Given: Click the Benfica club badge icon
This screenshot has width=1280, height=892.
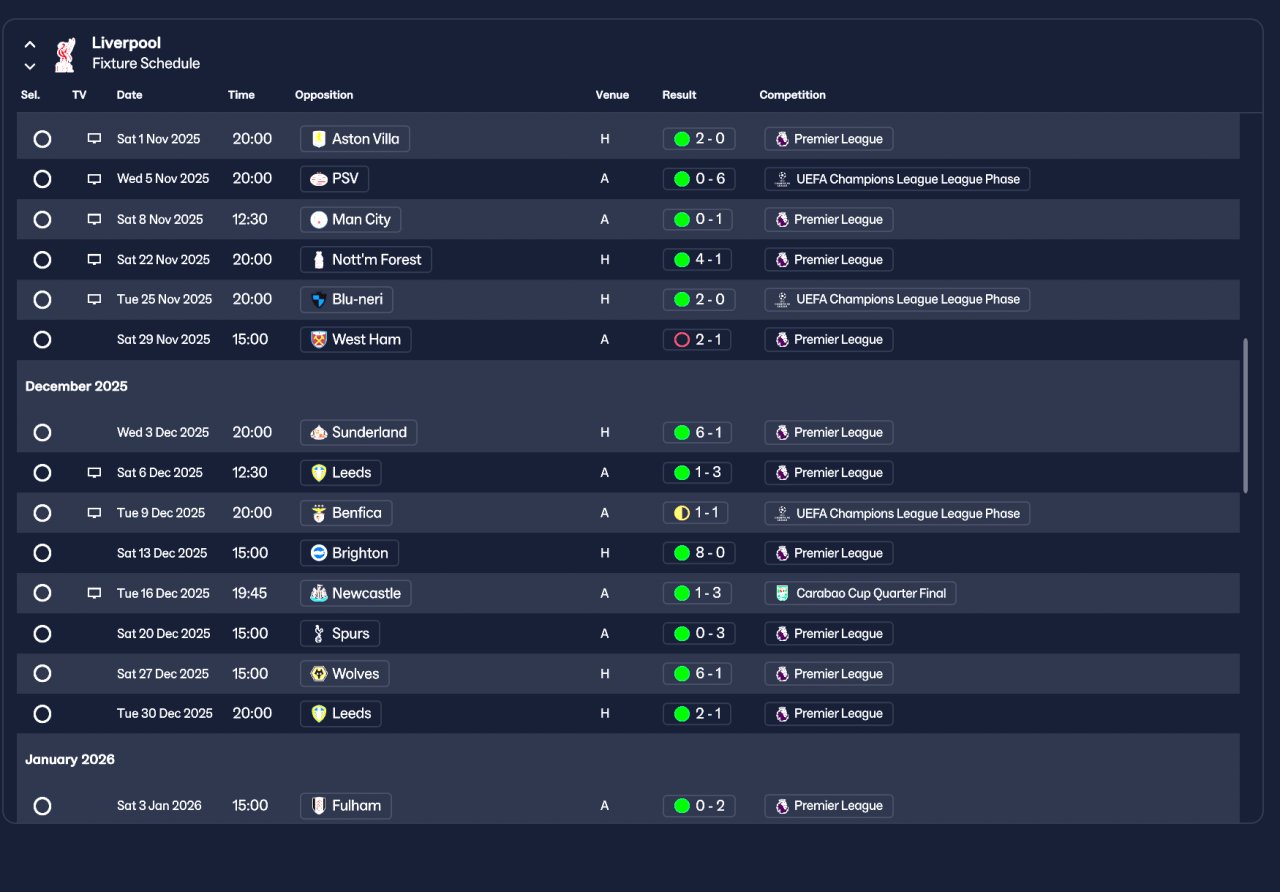Looking at the screenshot, I should tap(319, 513).
